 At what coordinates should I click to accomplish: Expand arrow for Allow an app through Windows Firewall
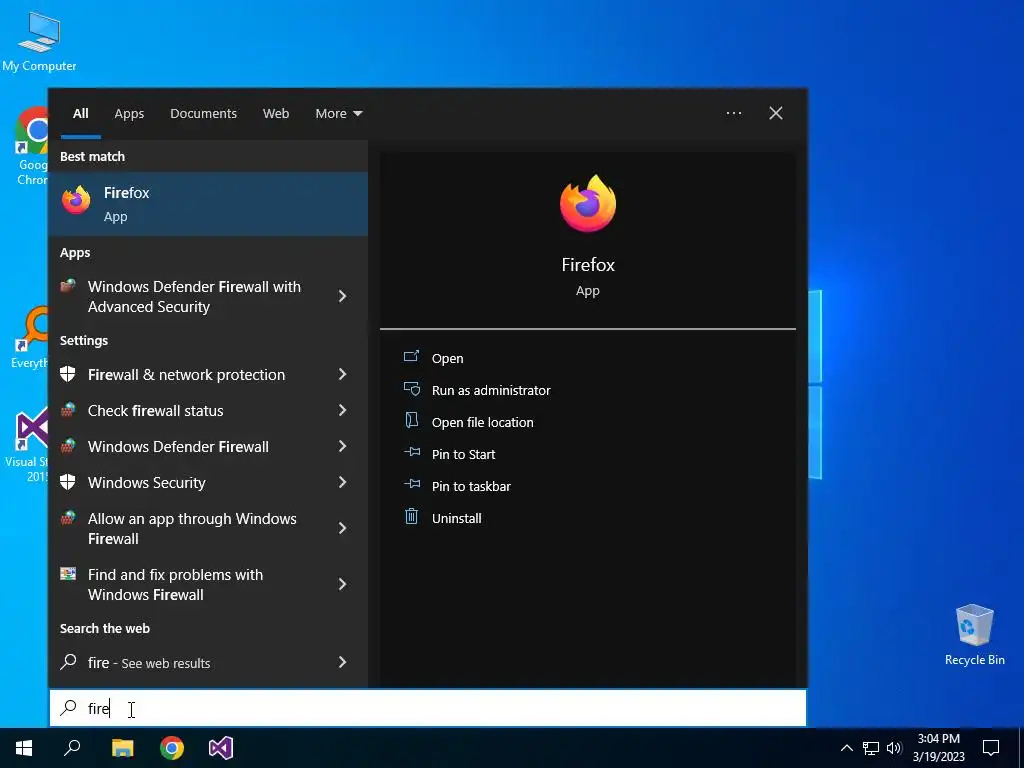pos(343,528)
